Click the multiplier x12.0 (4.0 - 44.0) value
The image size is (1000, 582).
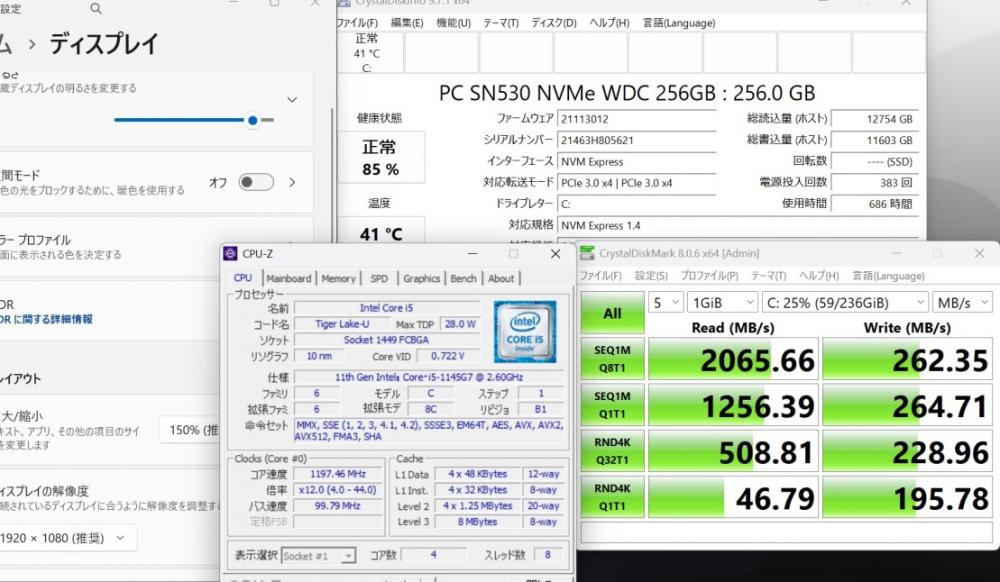click(337, 490)
